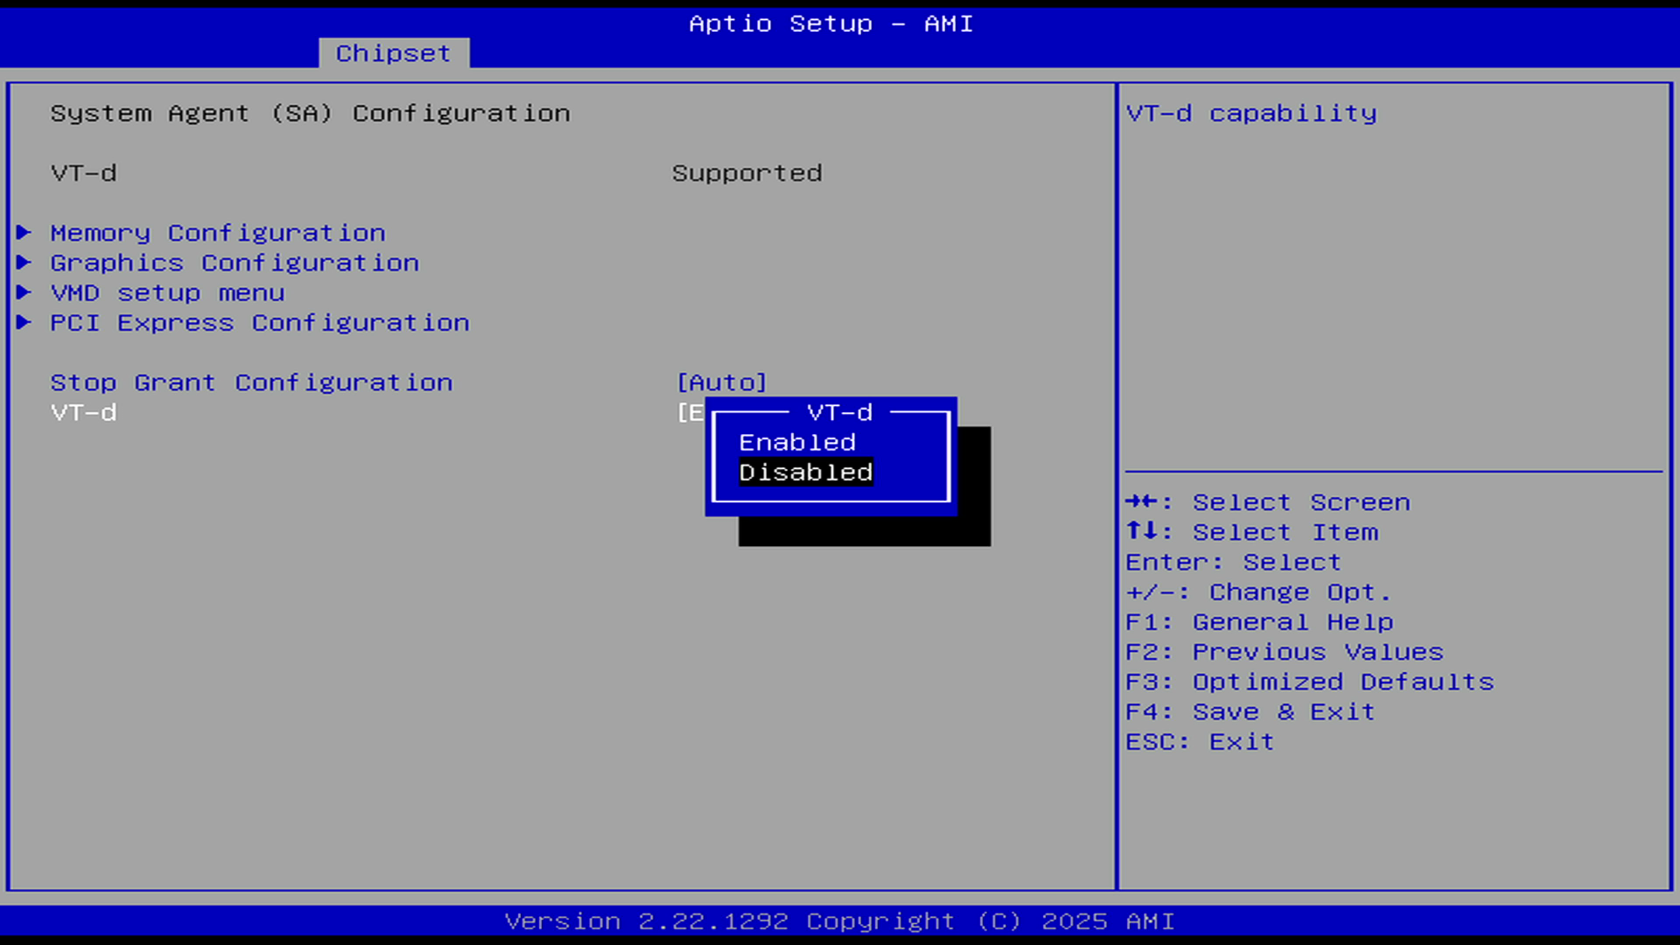Select Enabled in the VT-d popup
The image size is (1680, 945).
(x=797, y=442)
